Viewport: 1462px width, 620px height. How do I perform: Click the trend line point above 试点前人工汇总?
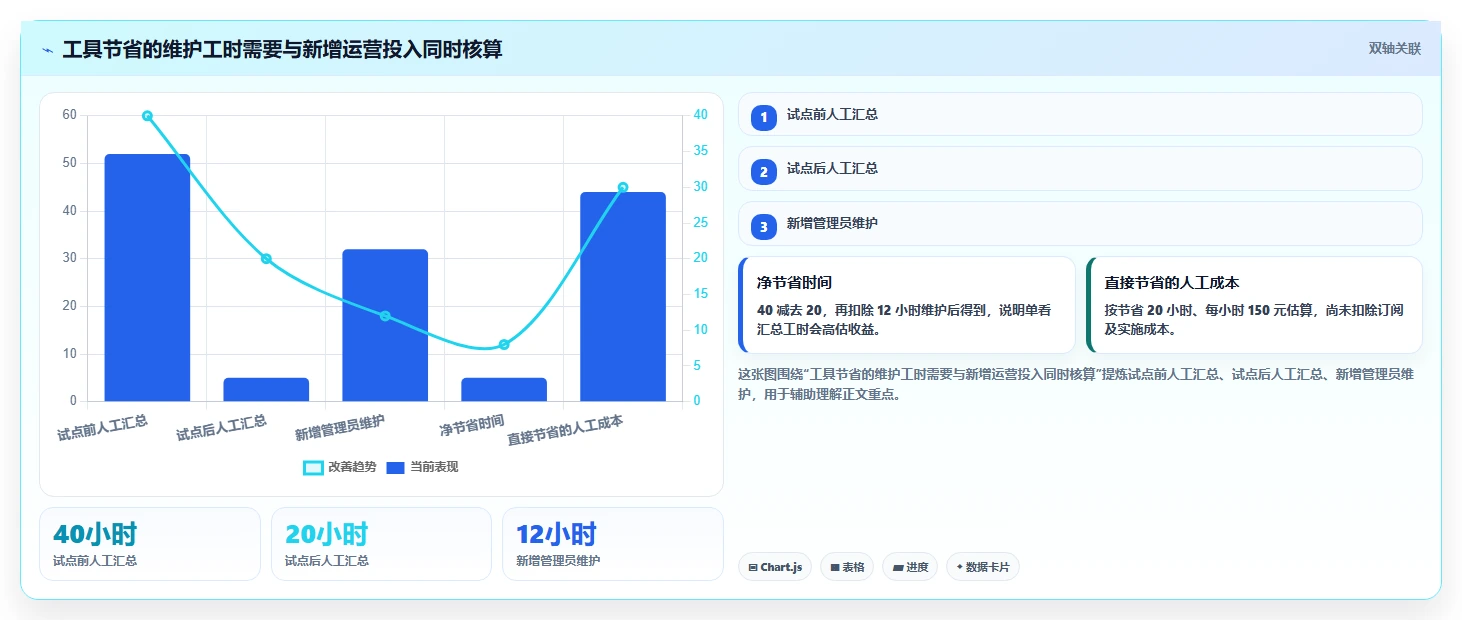(x=147, y=116)
